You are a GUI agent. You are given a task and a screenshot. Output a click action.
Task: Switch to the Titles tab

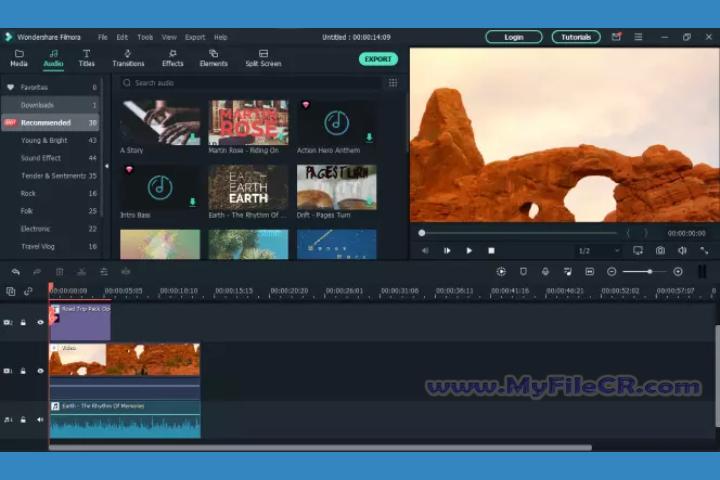[x=86, y=58]
